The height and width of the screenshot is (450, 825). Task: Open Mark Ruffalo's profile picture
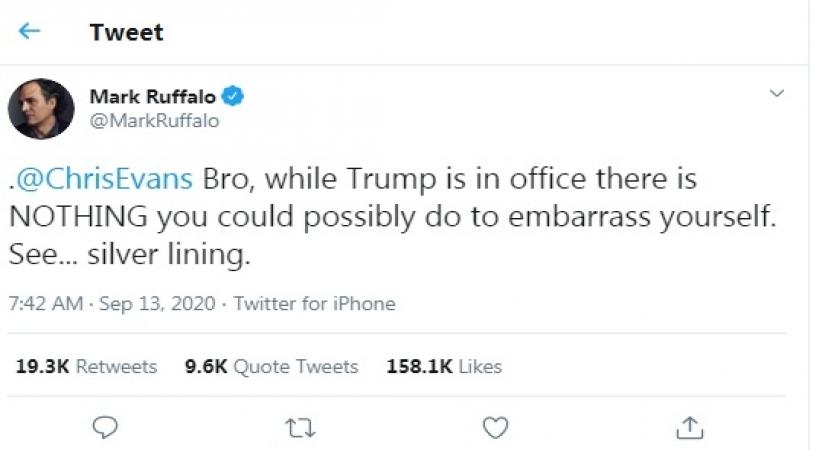[41, 108]
